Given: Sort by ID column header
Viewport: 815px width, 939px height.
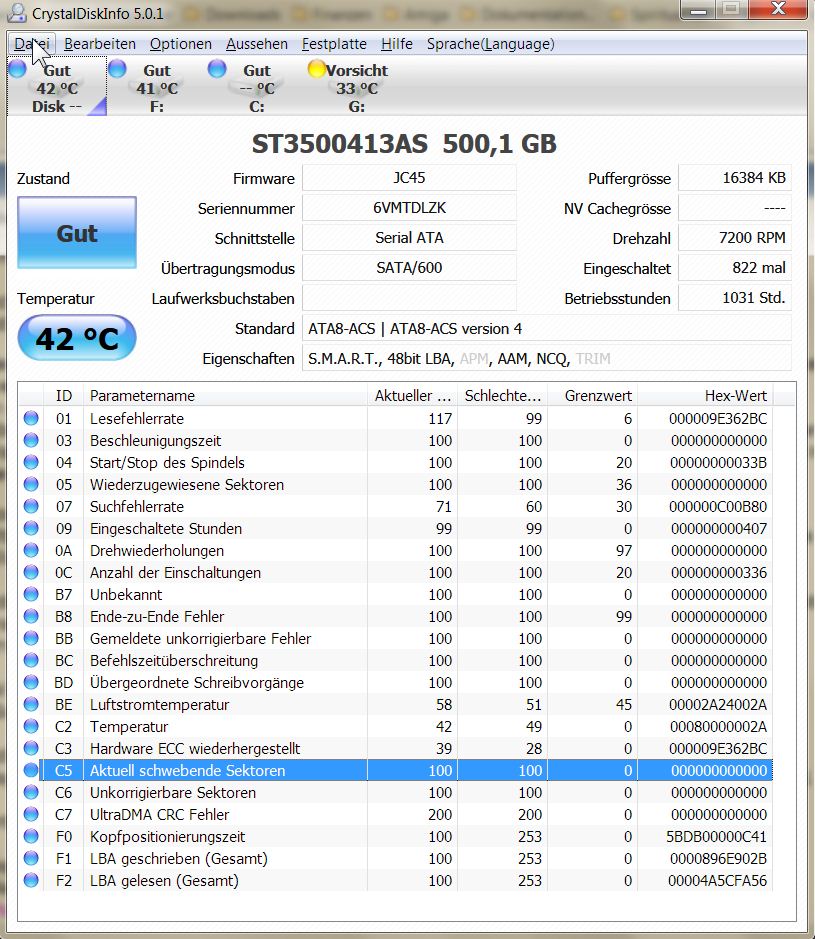Looking at the screenshot, I should 63,395.
